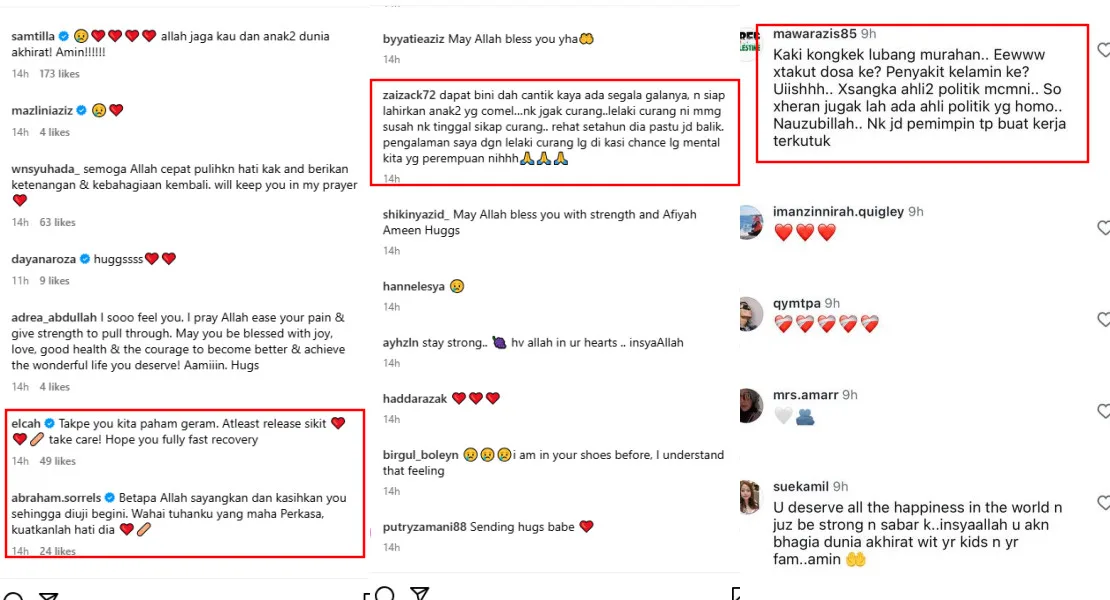
Task: Heart suekamil's comment
Action: 1103,502
